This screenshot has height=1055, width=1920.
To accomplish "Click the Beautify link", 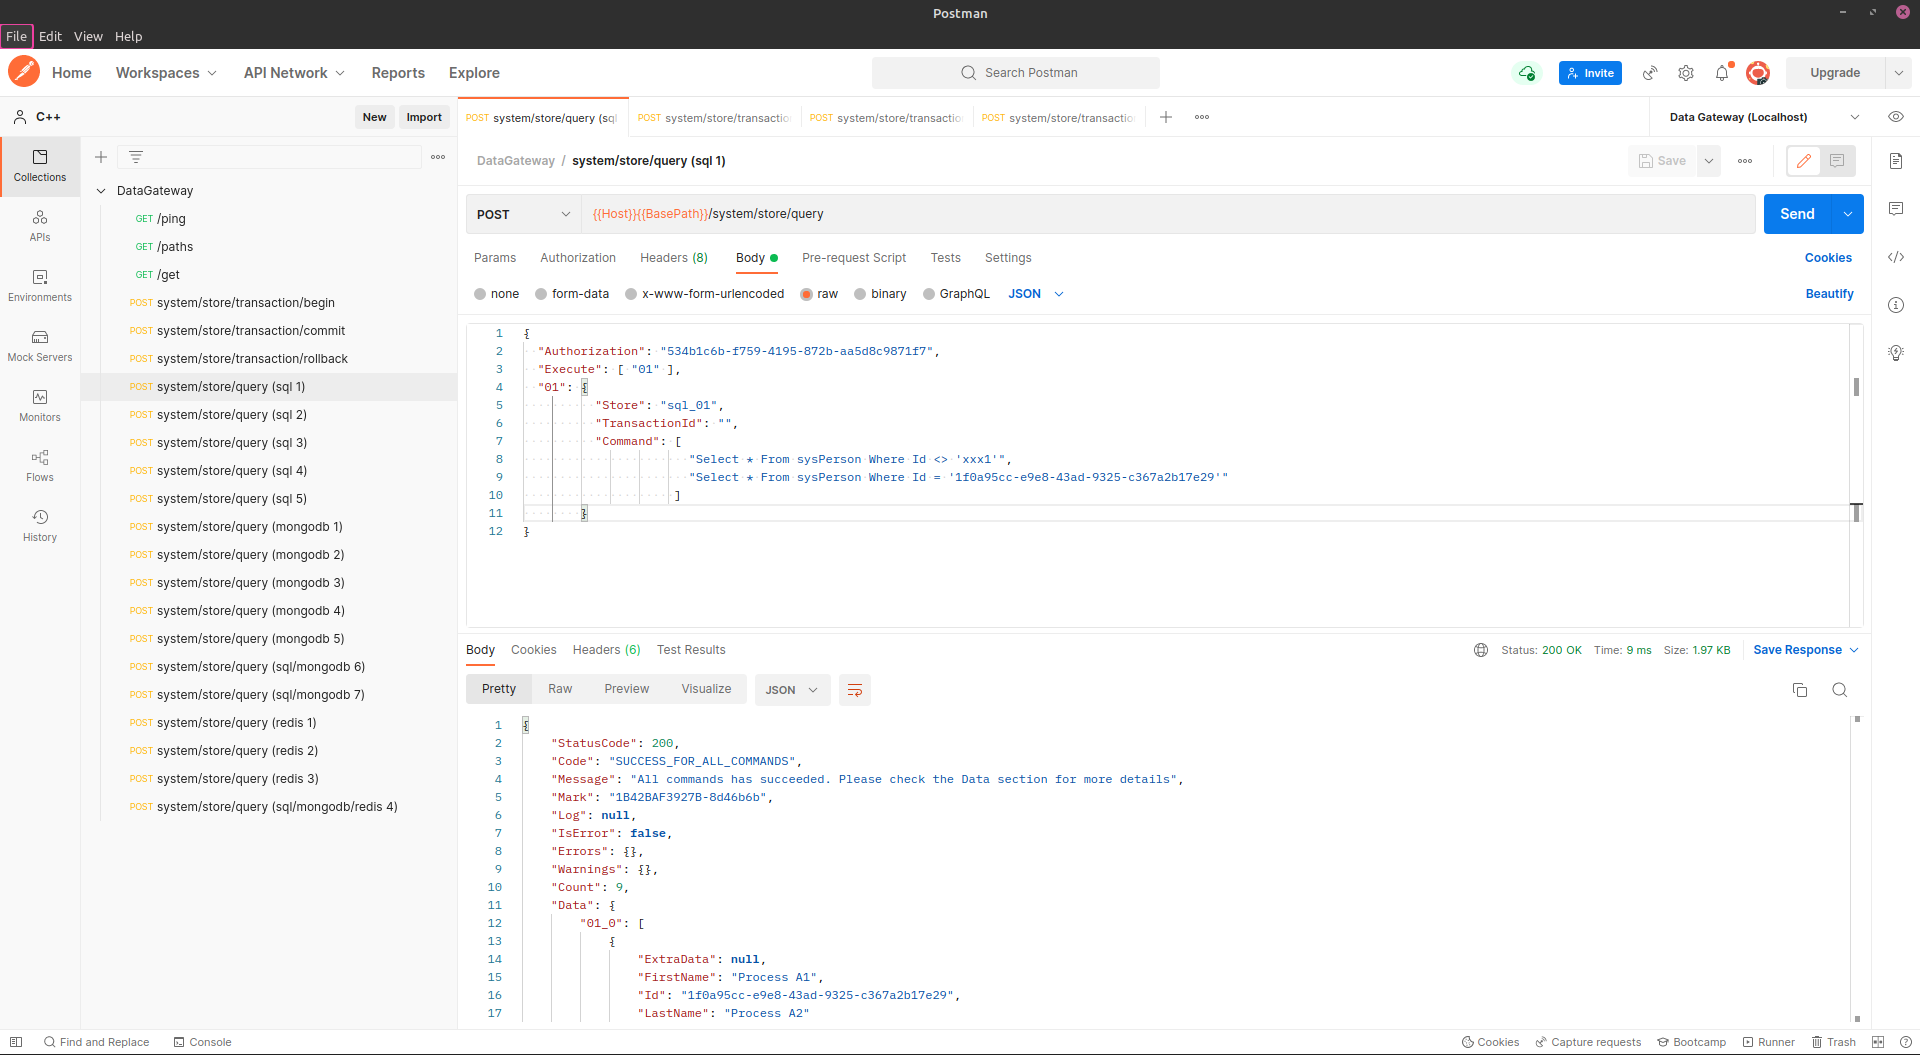I will click(1829, 294).
